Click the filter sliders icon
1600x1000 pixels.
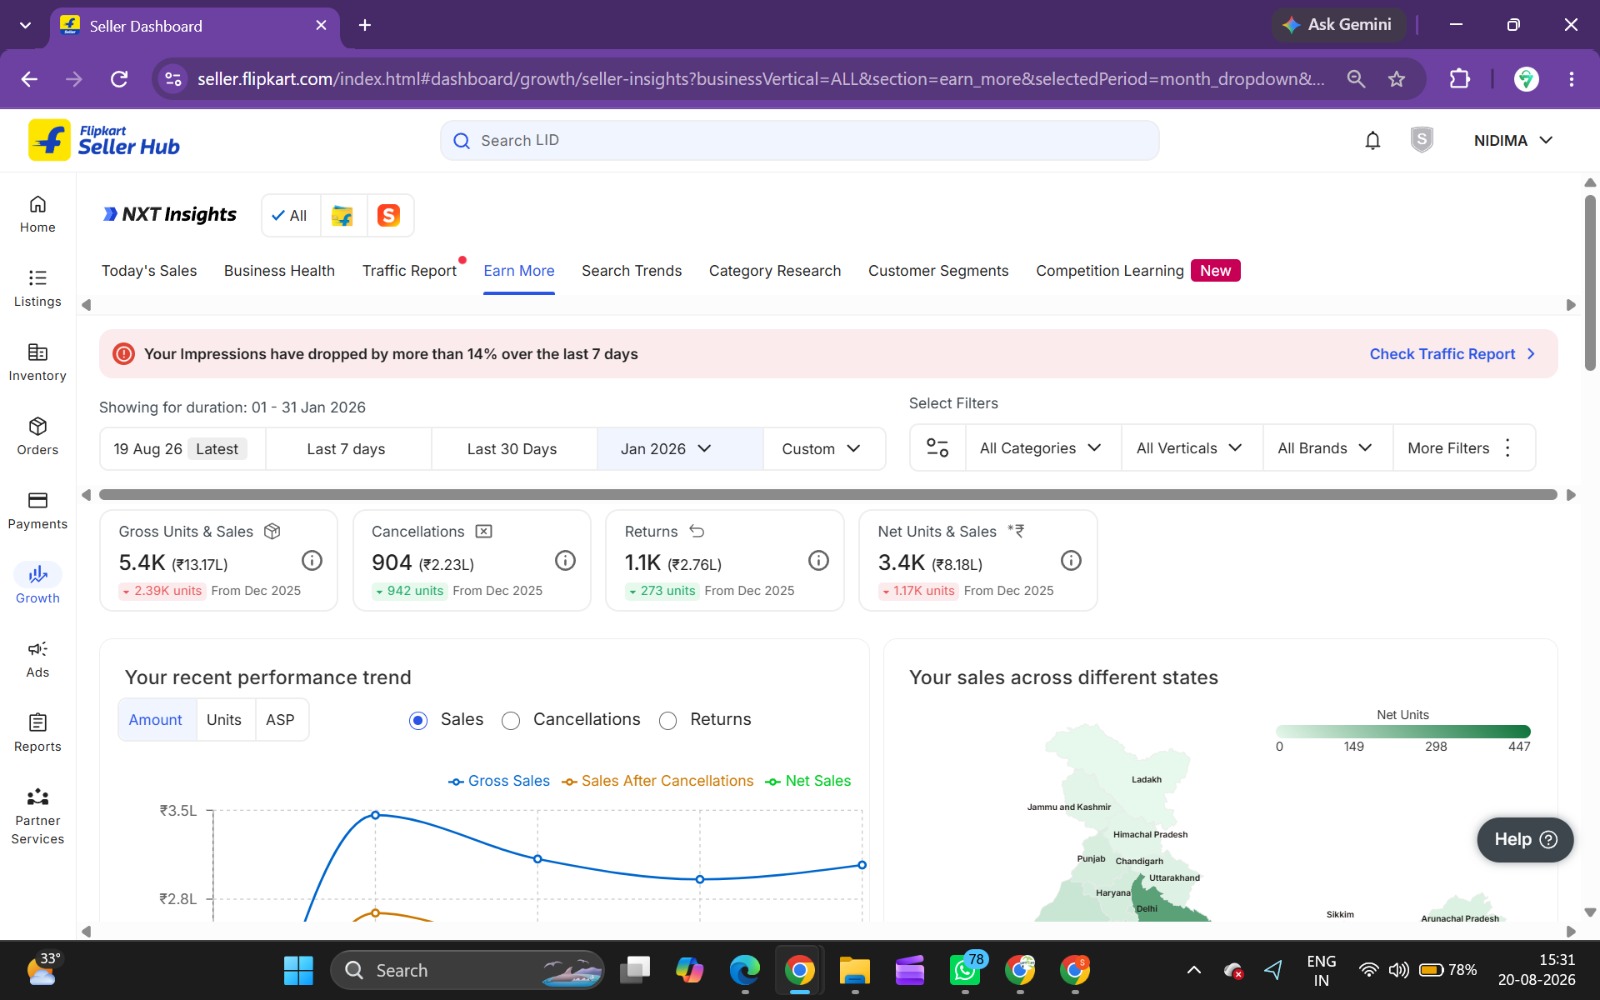[x=937, y=448]
